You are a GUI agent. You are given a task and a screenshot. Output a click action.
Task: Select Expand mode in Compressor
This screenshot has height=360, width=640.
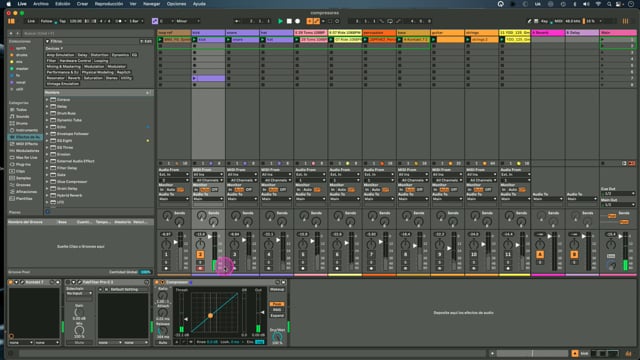coord(277,316)
